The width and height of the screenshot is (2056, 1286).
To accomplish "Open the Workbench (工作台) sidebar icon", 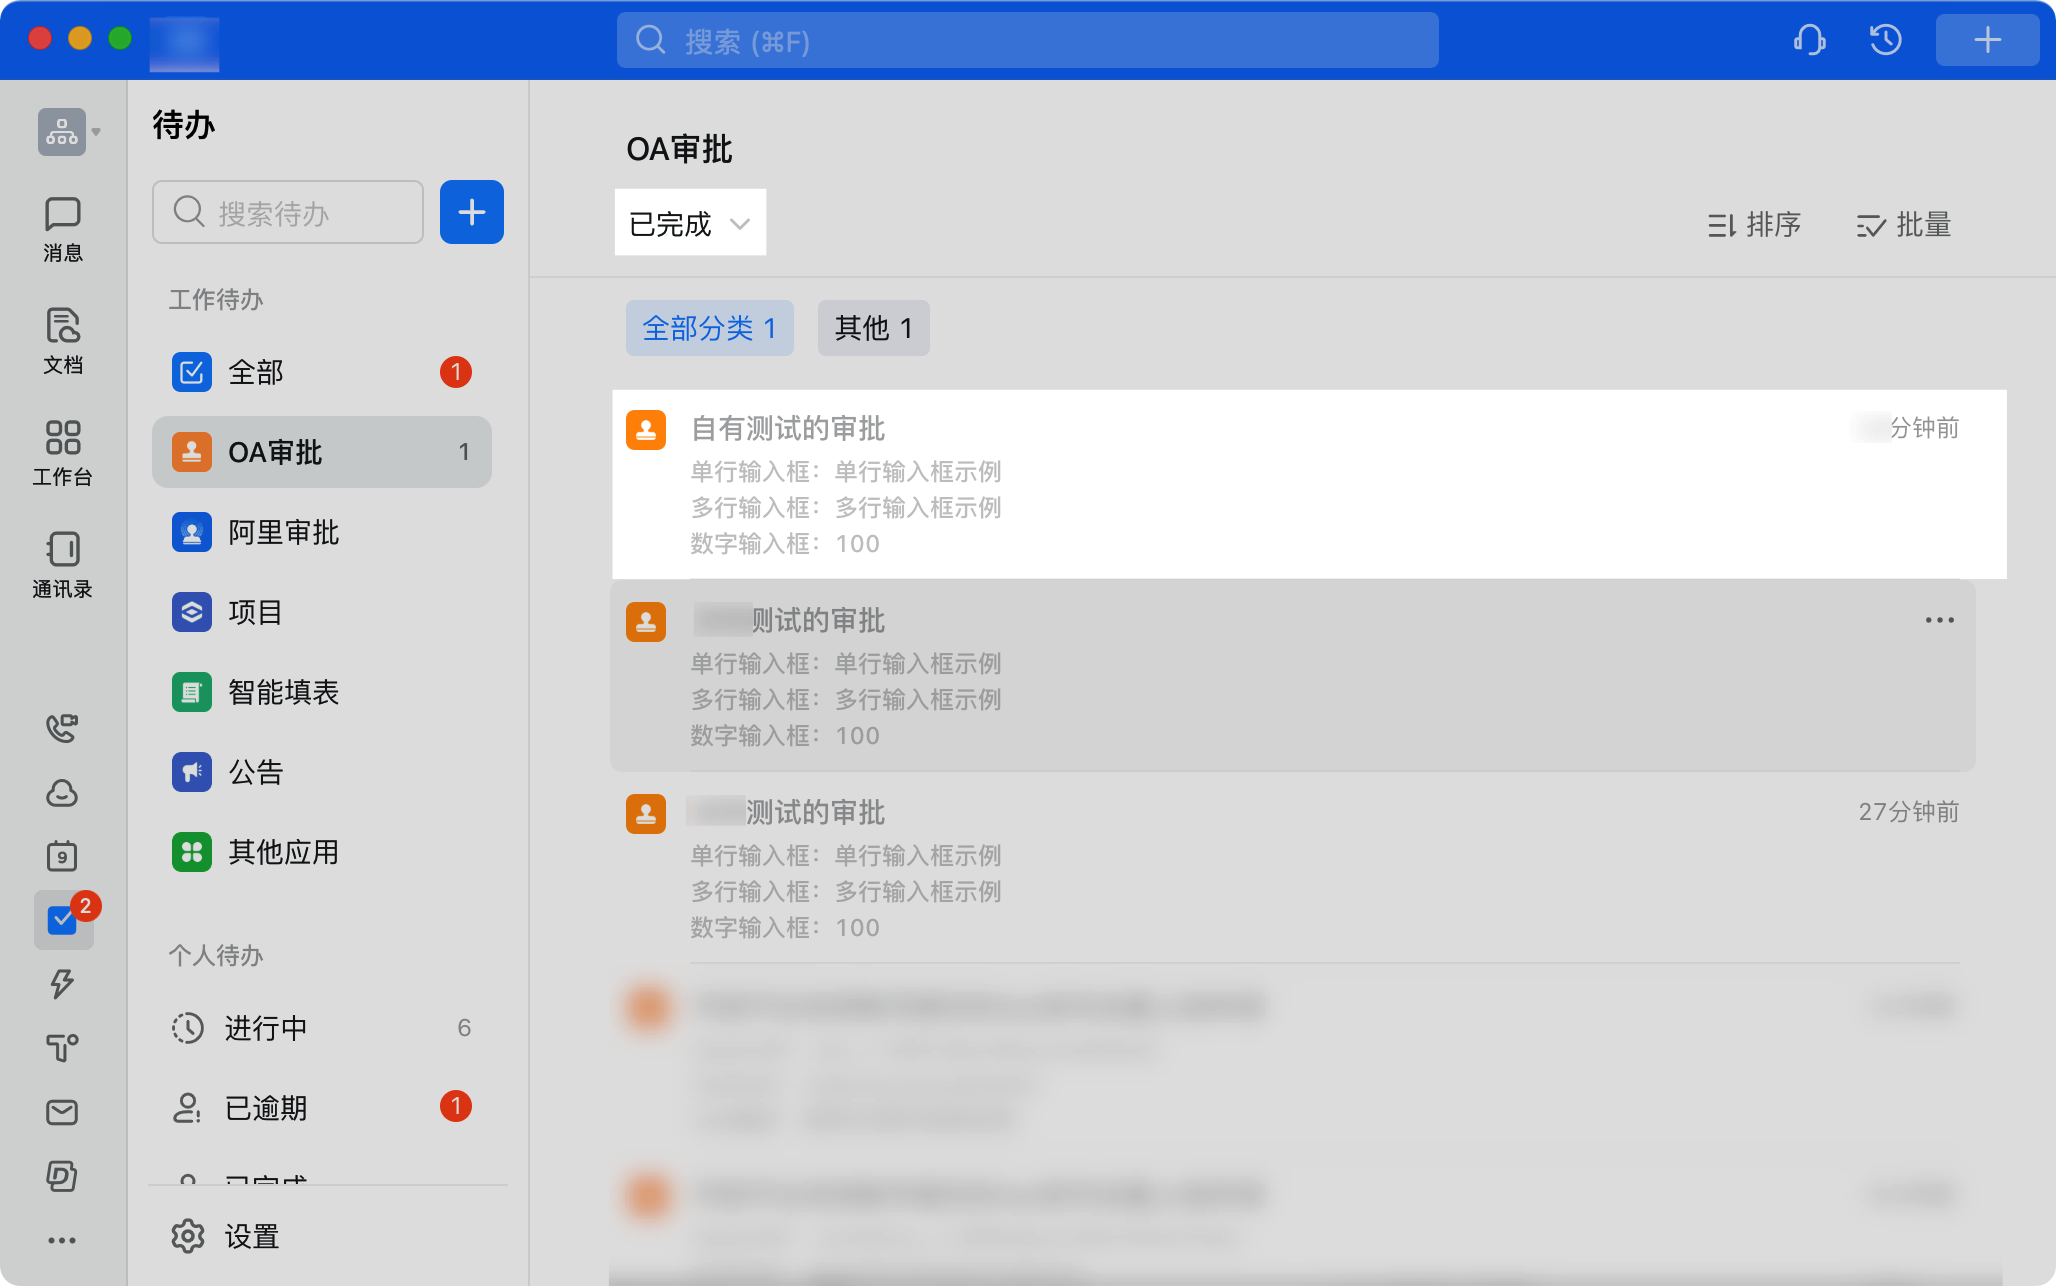I will (62, 452).
